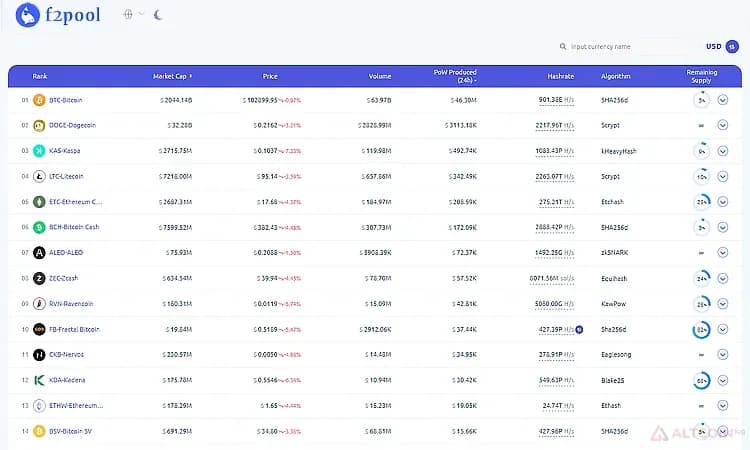
Task: Open the LTC-Litecoin link
Action: (66, 176)
